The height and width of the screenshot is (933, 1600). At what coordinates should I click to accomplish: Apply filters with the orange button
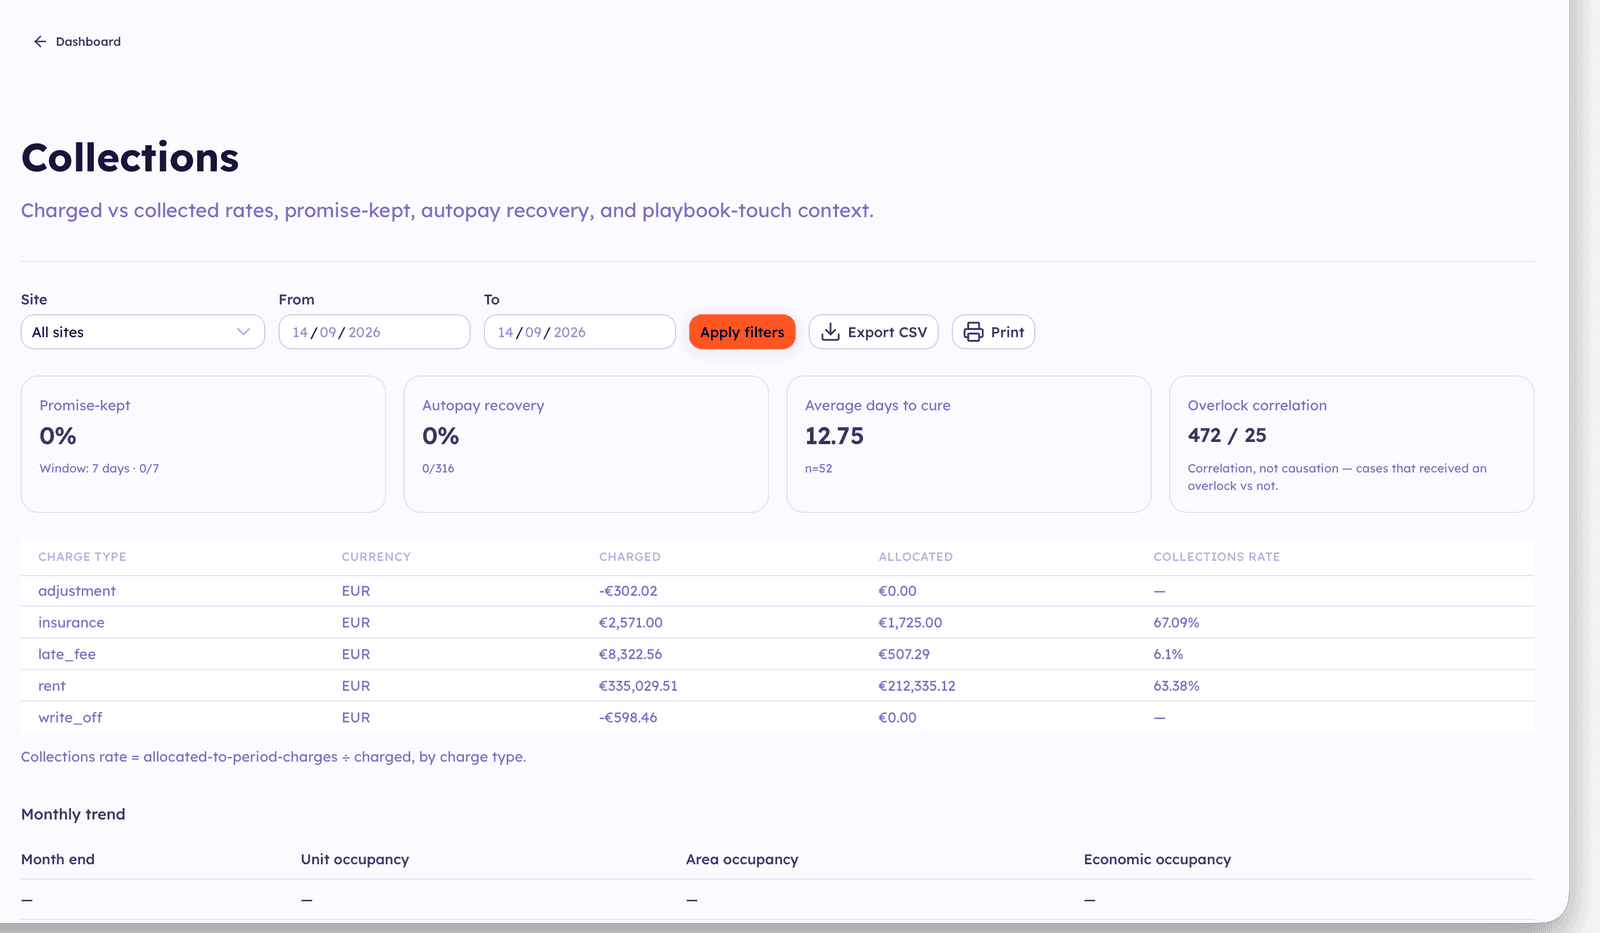(x=742, y=332)
